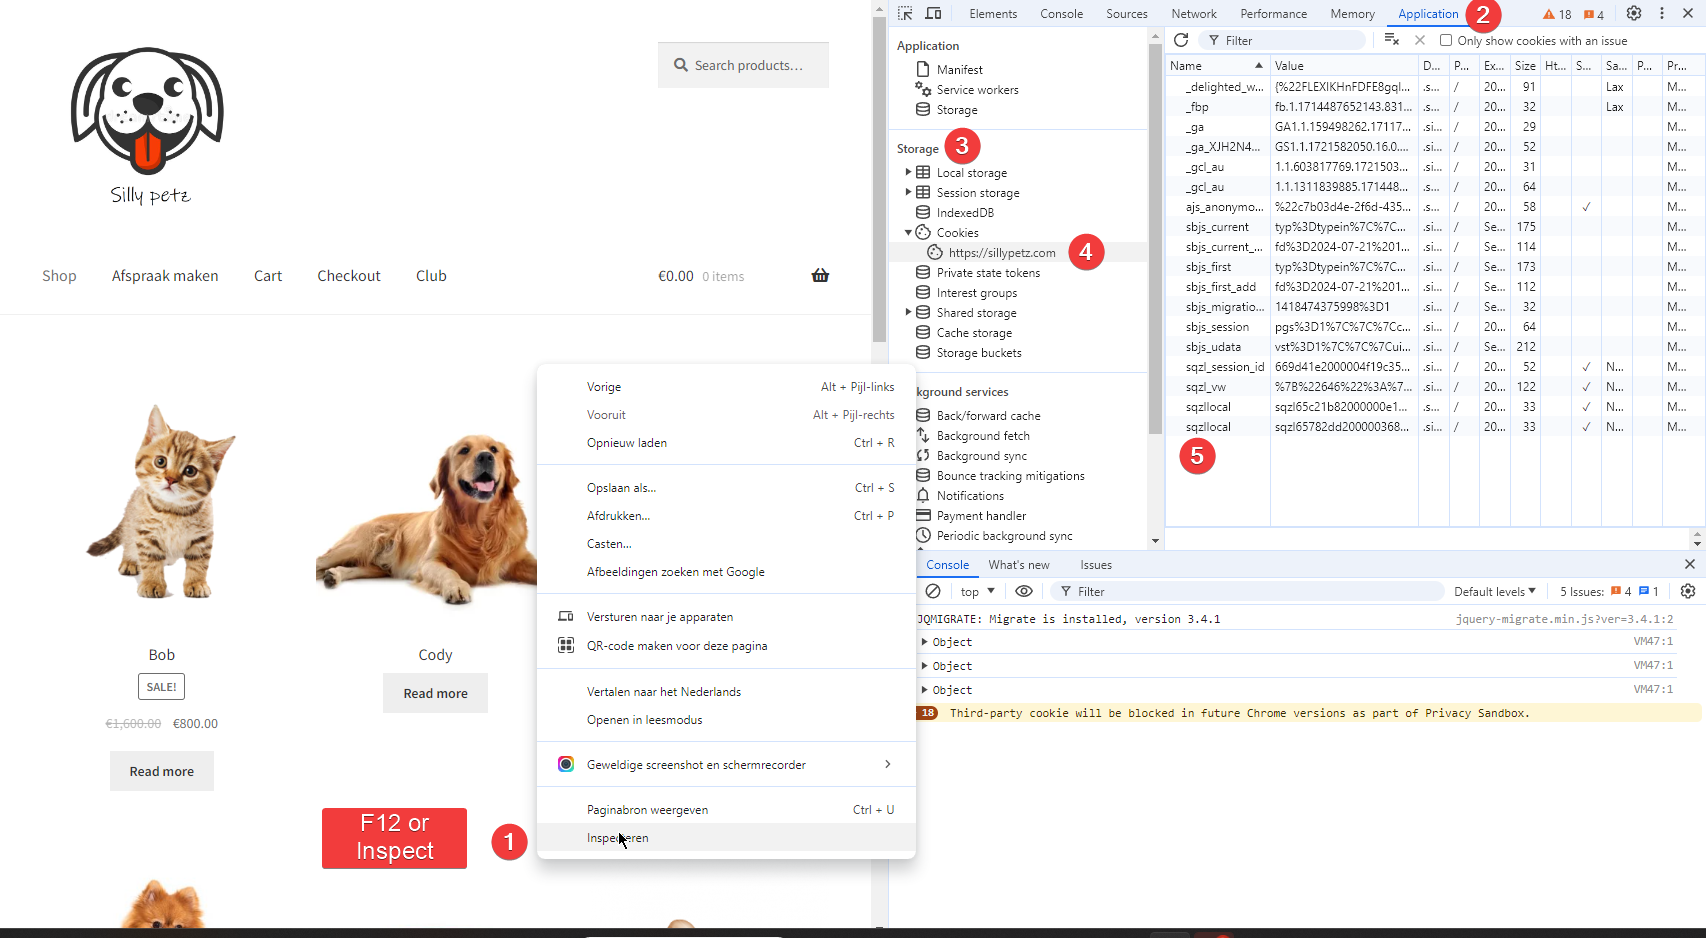Image resolution: width=1706 pixels, height=938 pixels.
Task: Select Interest groups entry
Action: 977,292
